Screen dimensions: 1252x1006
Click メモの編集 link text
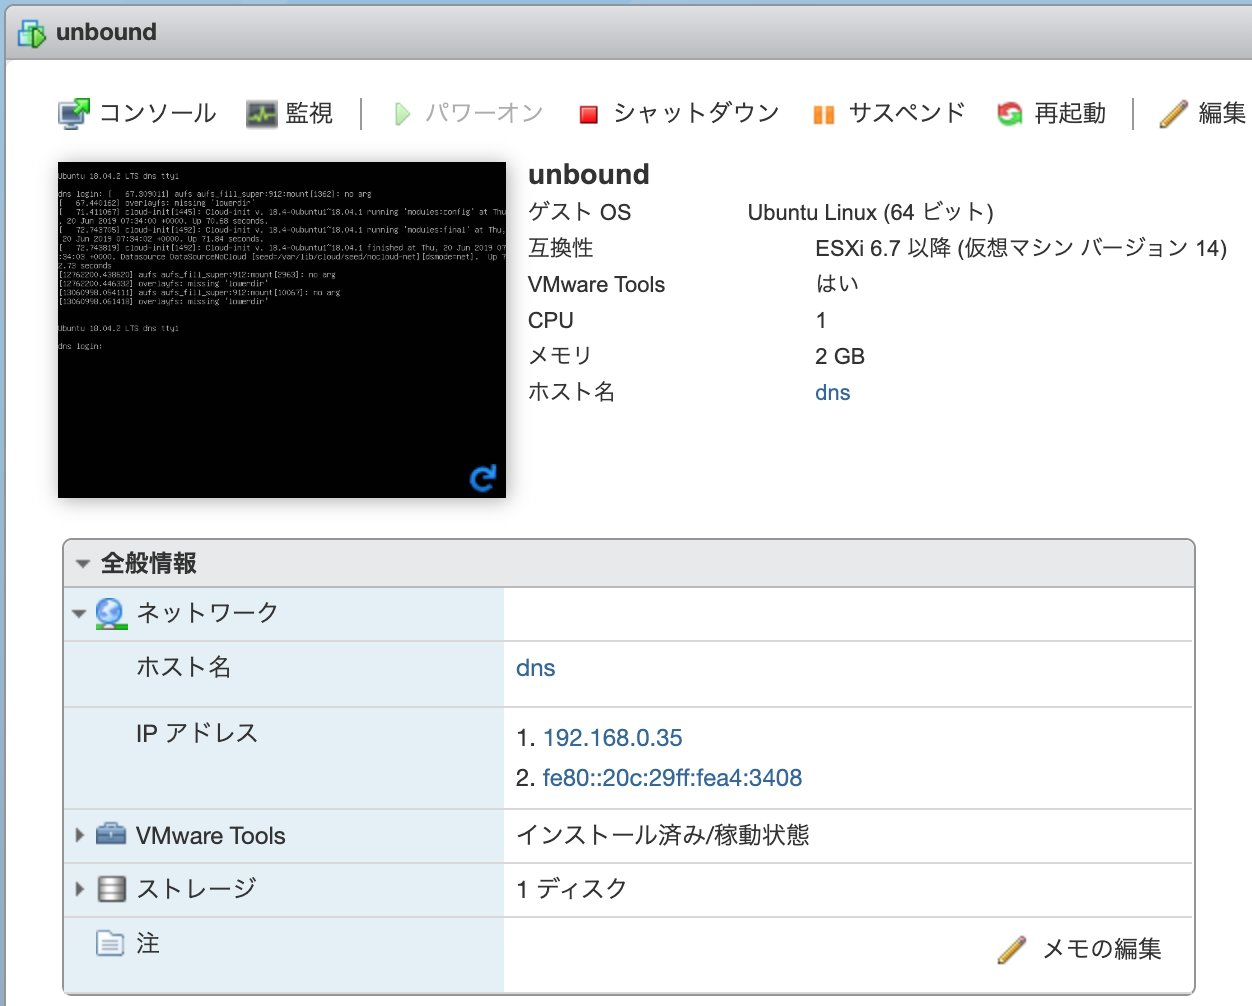[x=1102, y=949]
